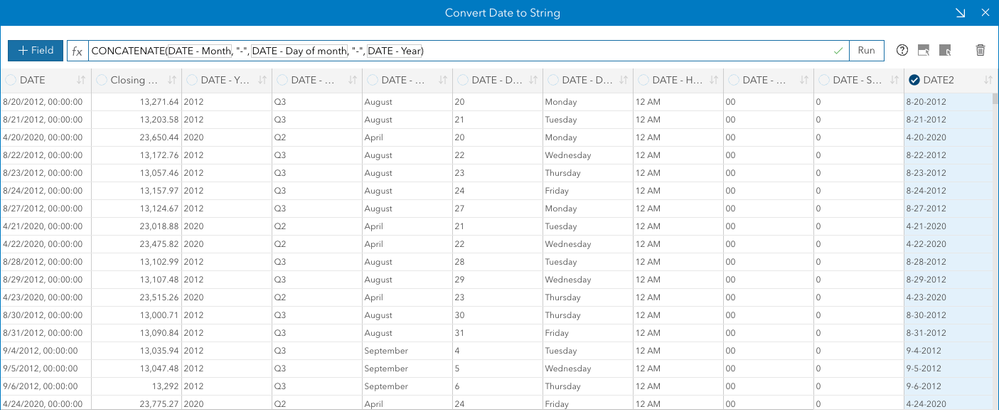Select the DATE column radio circle
999x410 pixels.
[x=11, y=80]
